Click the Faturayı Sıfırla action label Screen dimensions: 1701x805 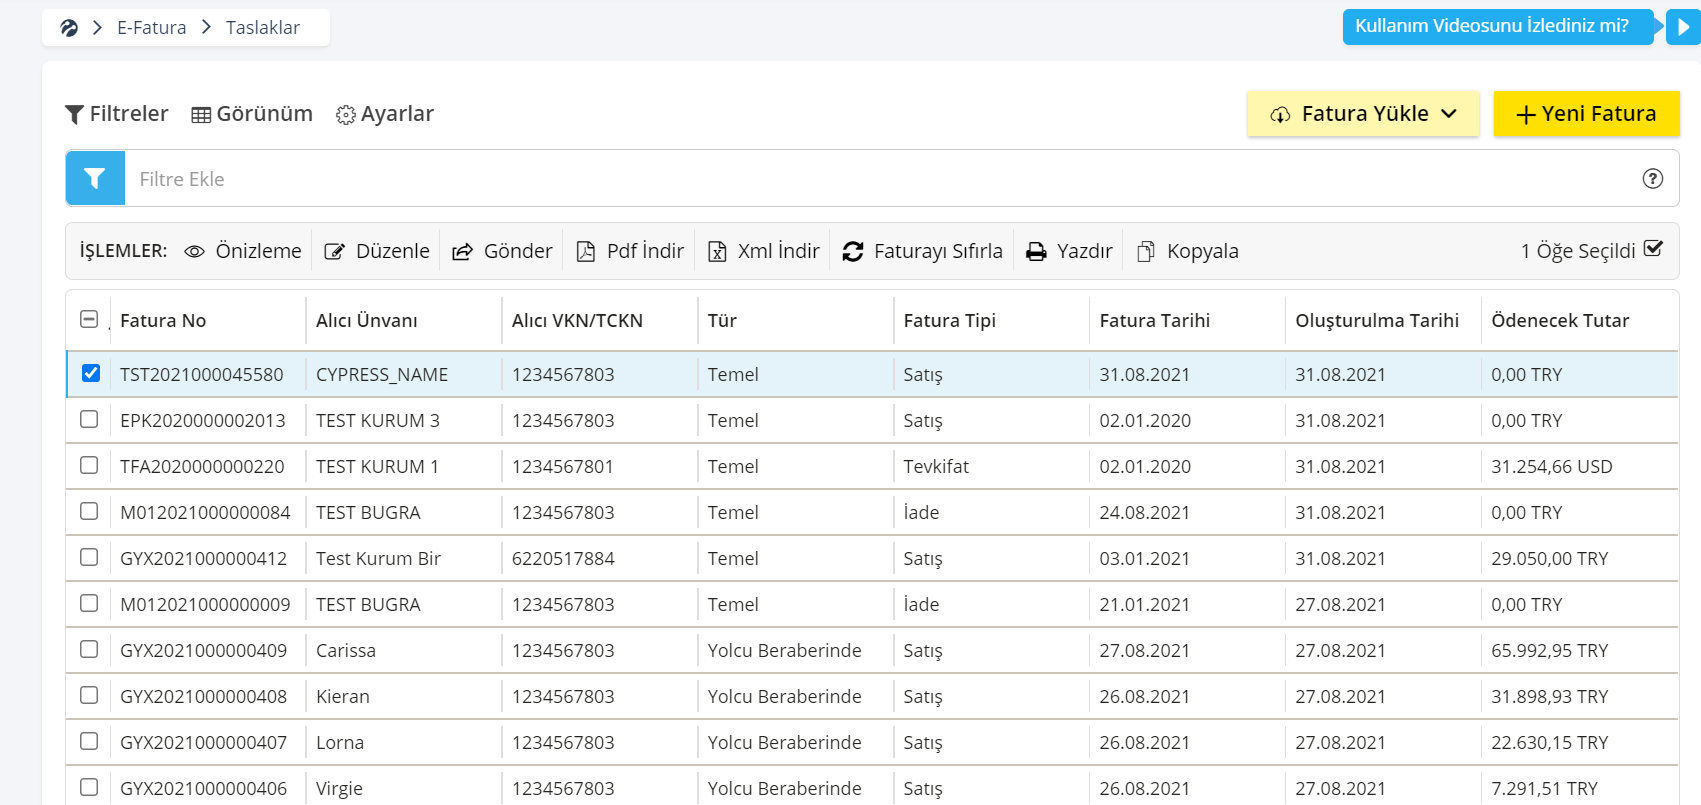(938, 251)
